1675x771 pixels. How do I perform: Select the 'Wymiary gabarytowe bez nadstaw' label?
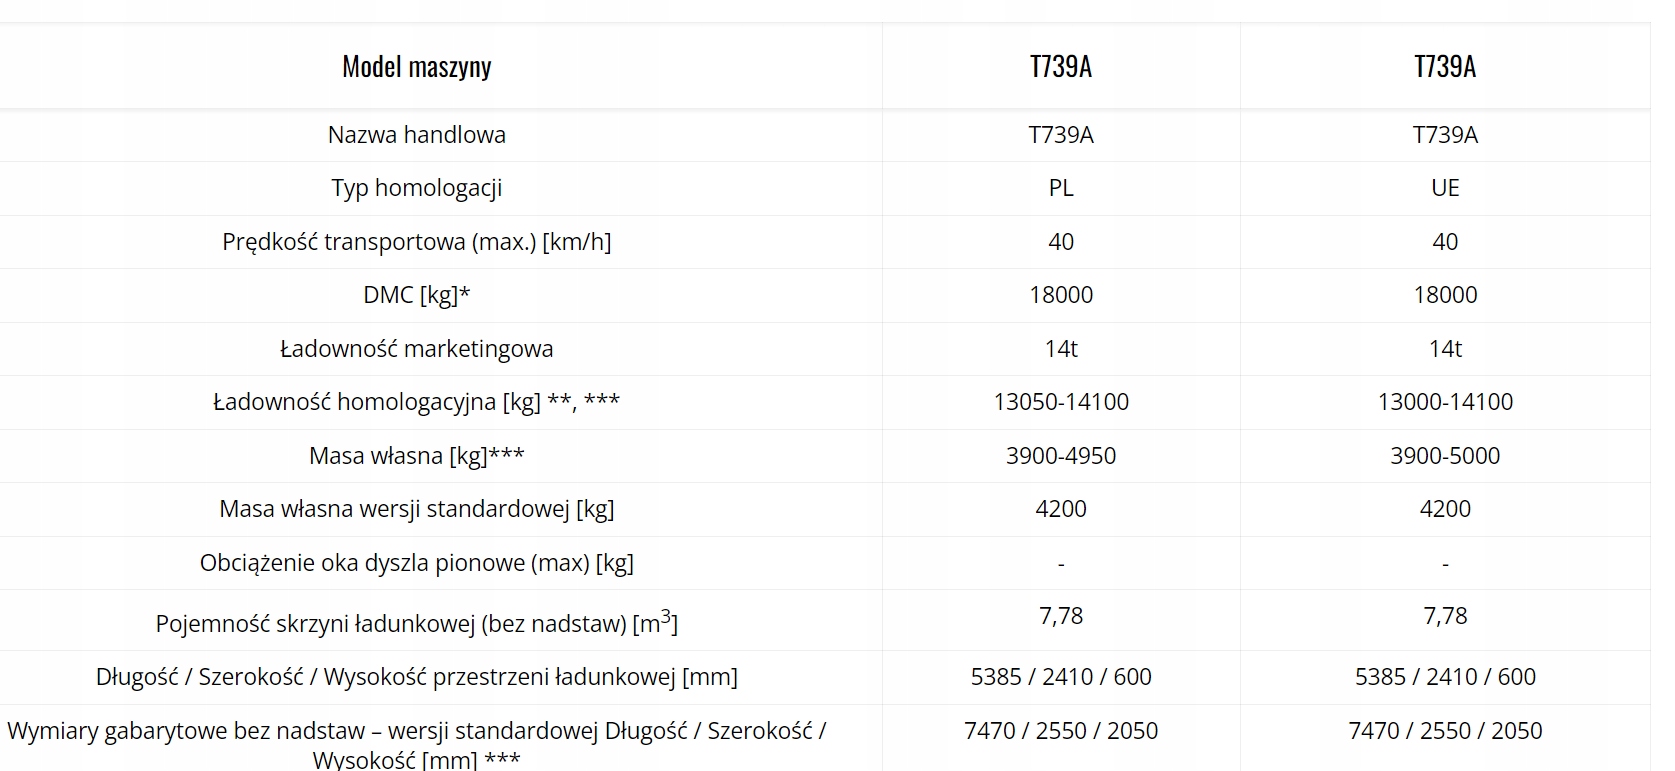pyautogui.click(x=416, y=743)
